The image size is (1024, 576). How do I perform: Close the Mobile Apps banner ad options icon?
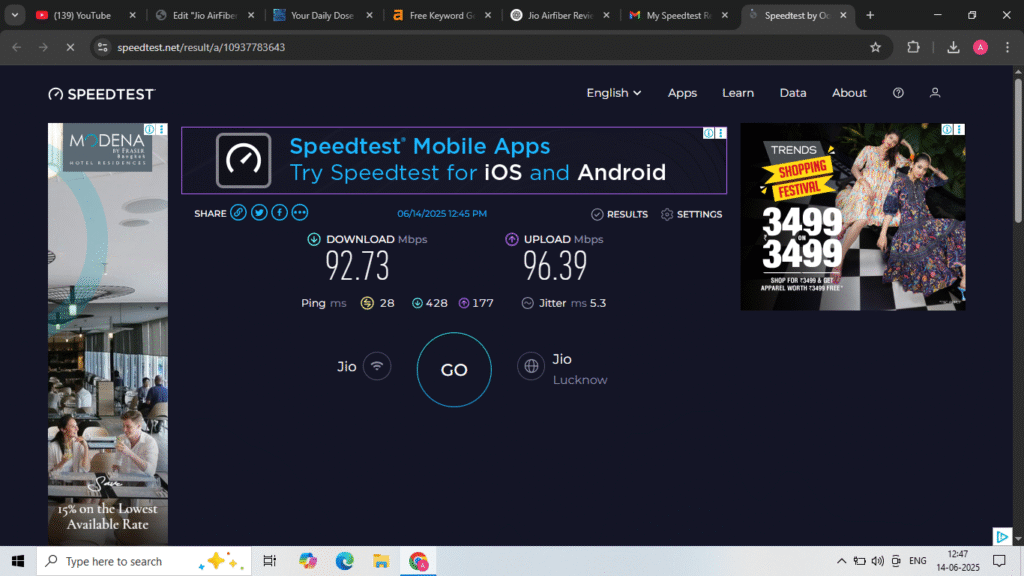click(x=721, y=133)
